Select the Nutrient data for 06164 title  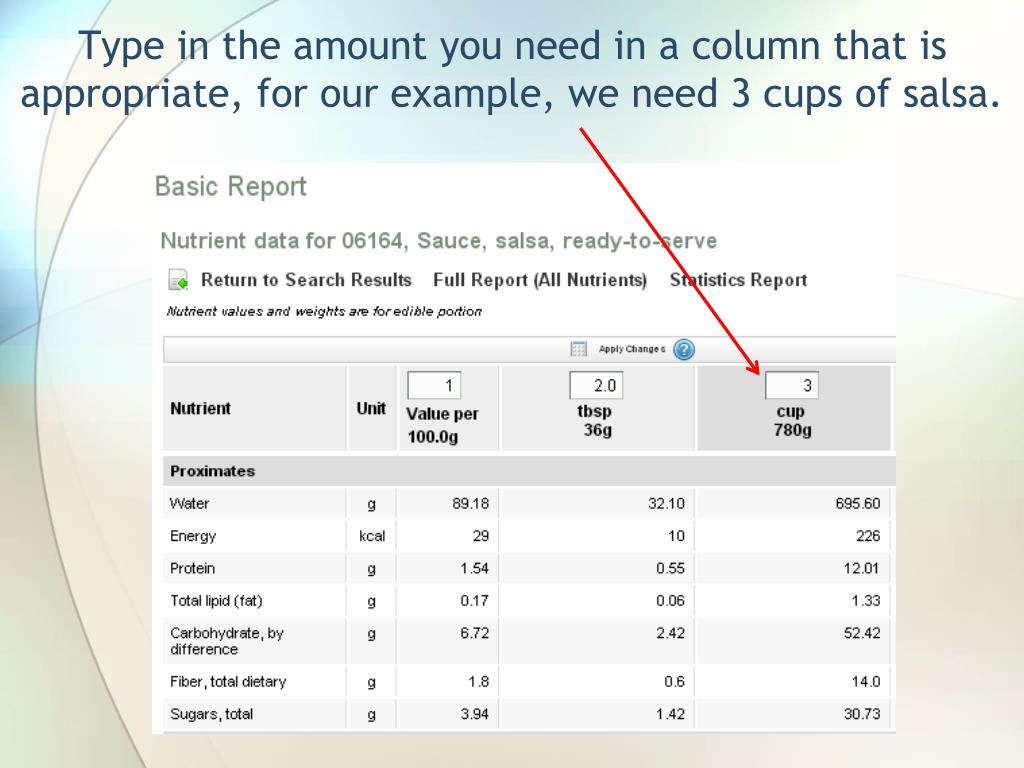pyautogui.click(x=438, y=241)
